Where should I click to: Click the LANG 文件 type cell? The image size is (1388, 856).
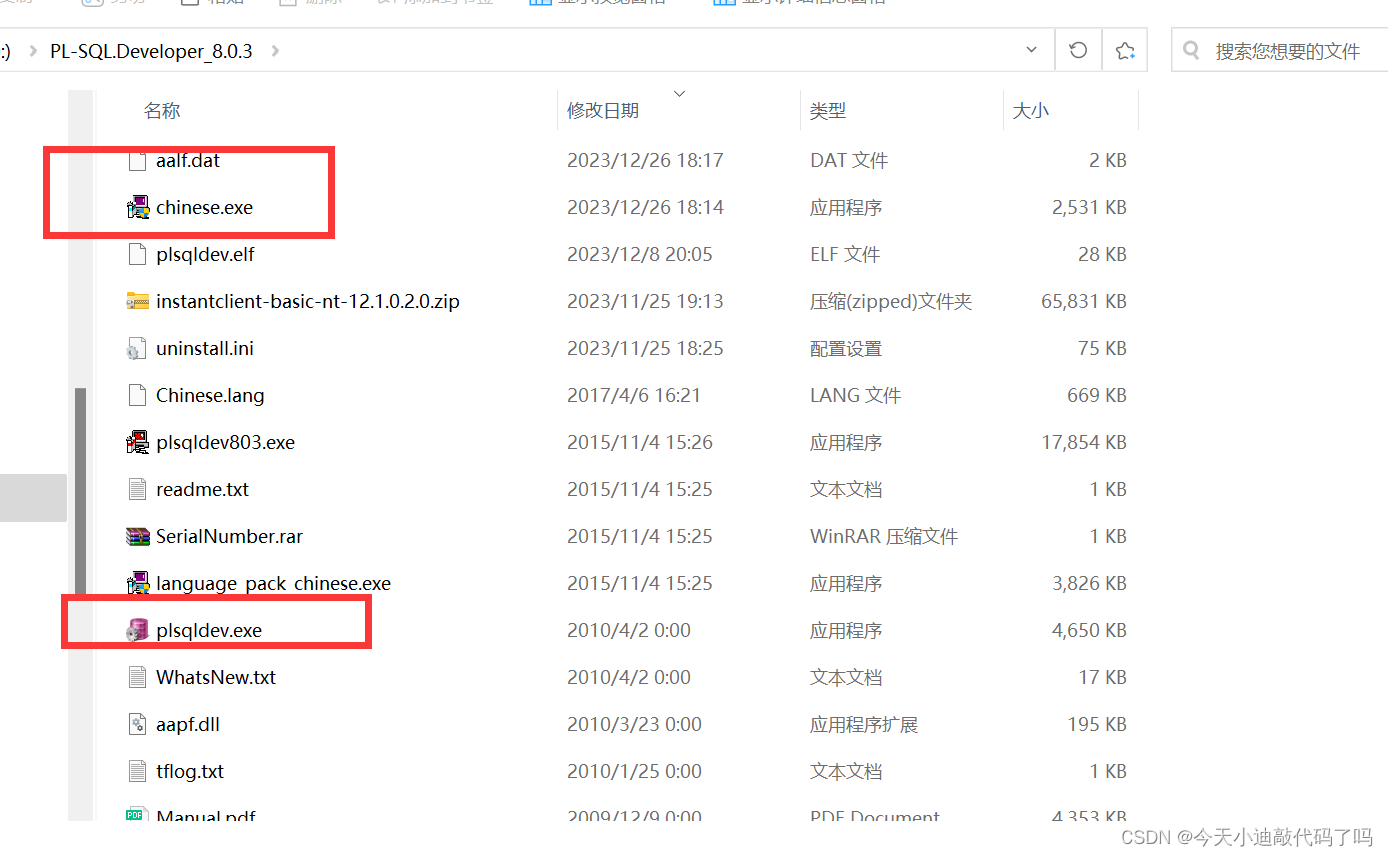(x=855, y=395)
